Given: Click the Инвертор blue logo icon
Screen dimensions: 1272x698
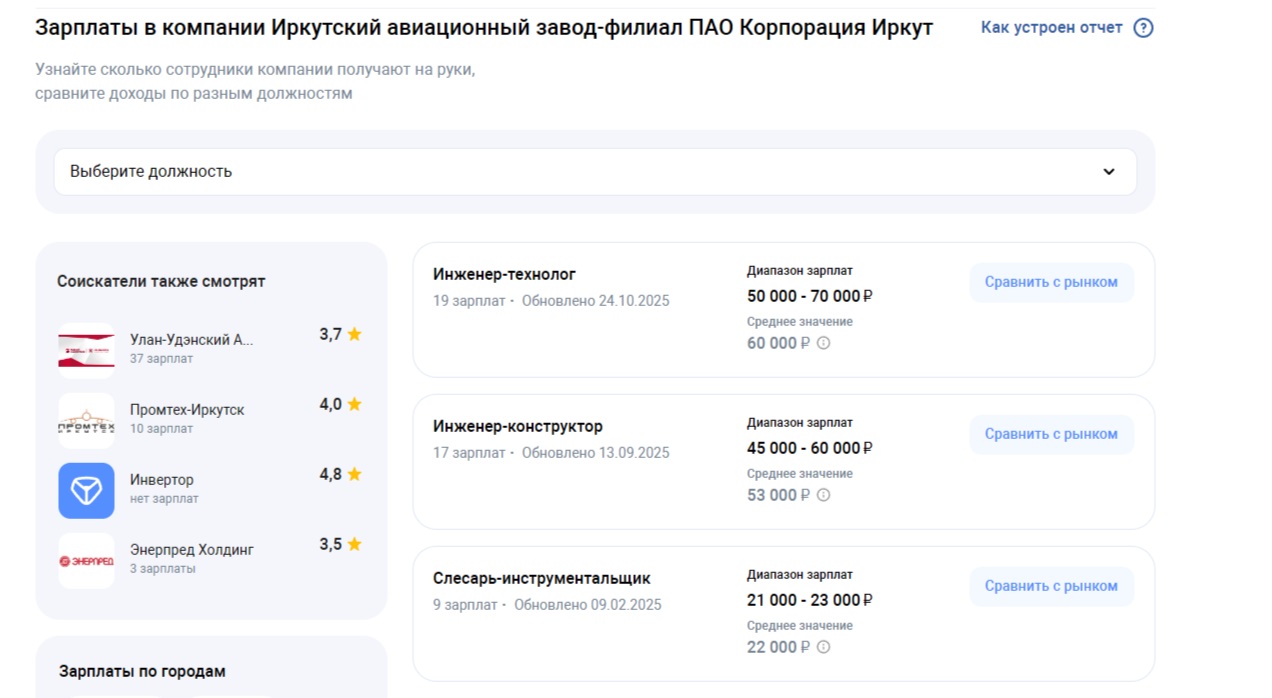Looking at the screenshot, I should 86,490.
